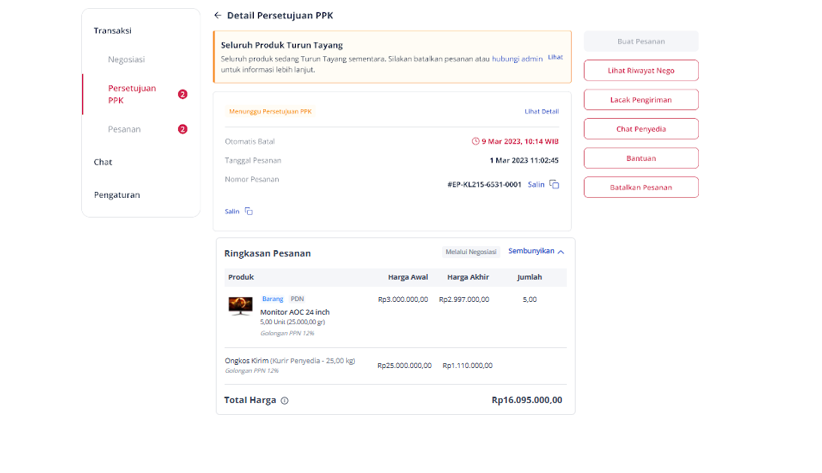Open Lihat Detail link in order card
The height and width of the screenshot is (473, 822).
[x=542, y=111]
